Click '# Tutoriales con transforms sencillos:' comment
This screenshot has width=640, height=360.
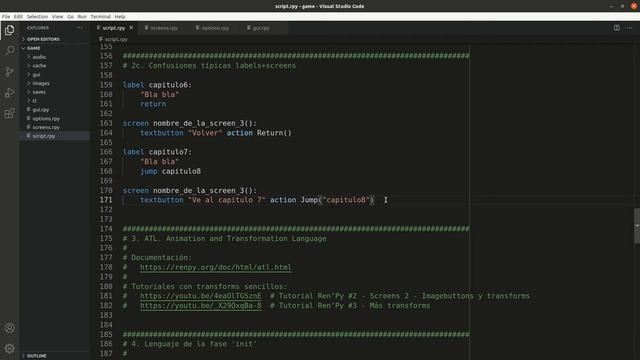coord(205,287)
